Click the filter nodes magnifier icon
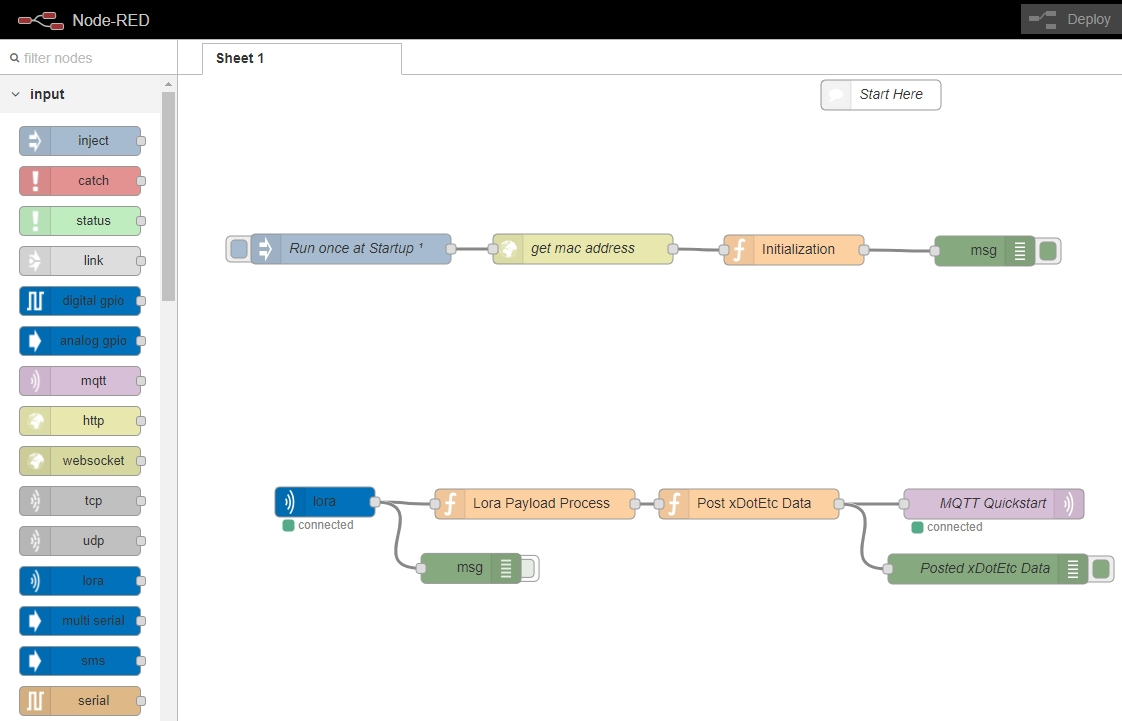1122x721 pixels. (14, 58)
